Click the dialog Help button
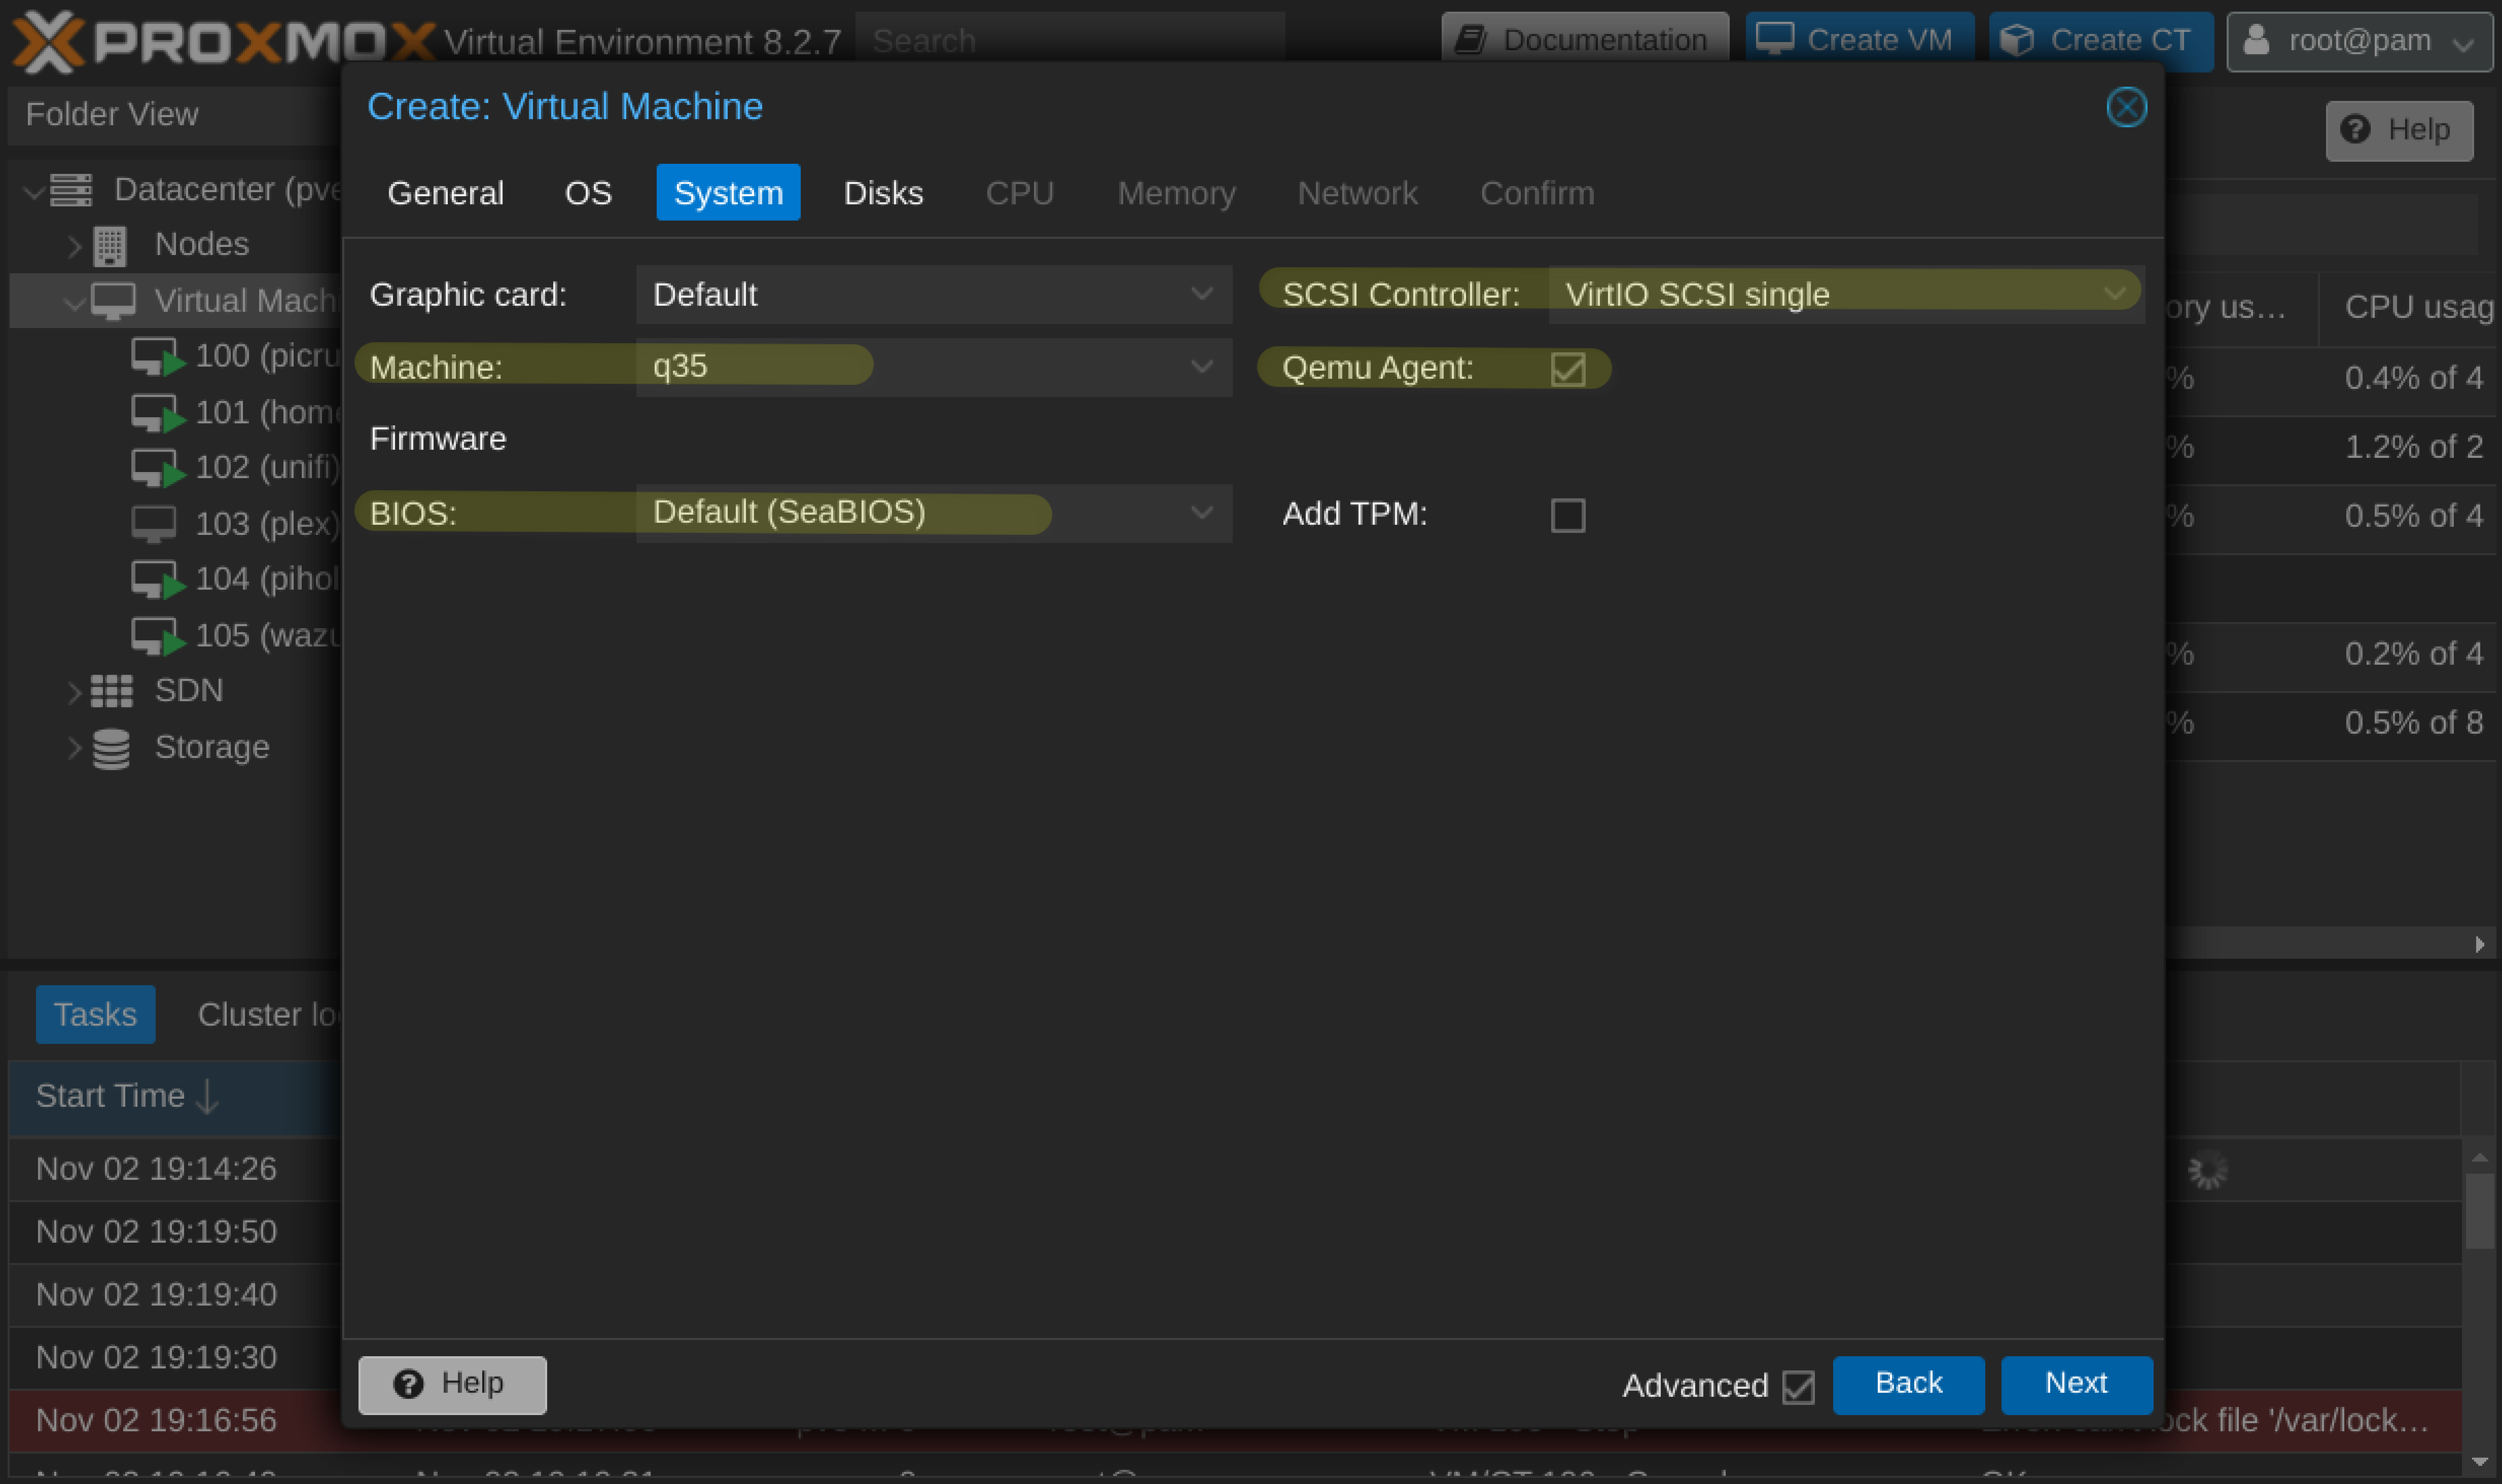The width and height of the screenshot is (2502, 1484). (x=452, y=1384)
